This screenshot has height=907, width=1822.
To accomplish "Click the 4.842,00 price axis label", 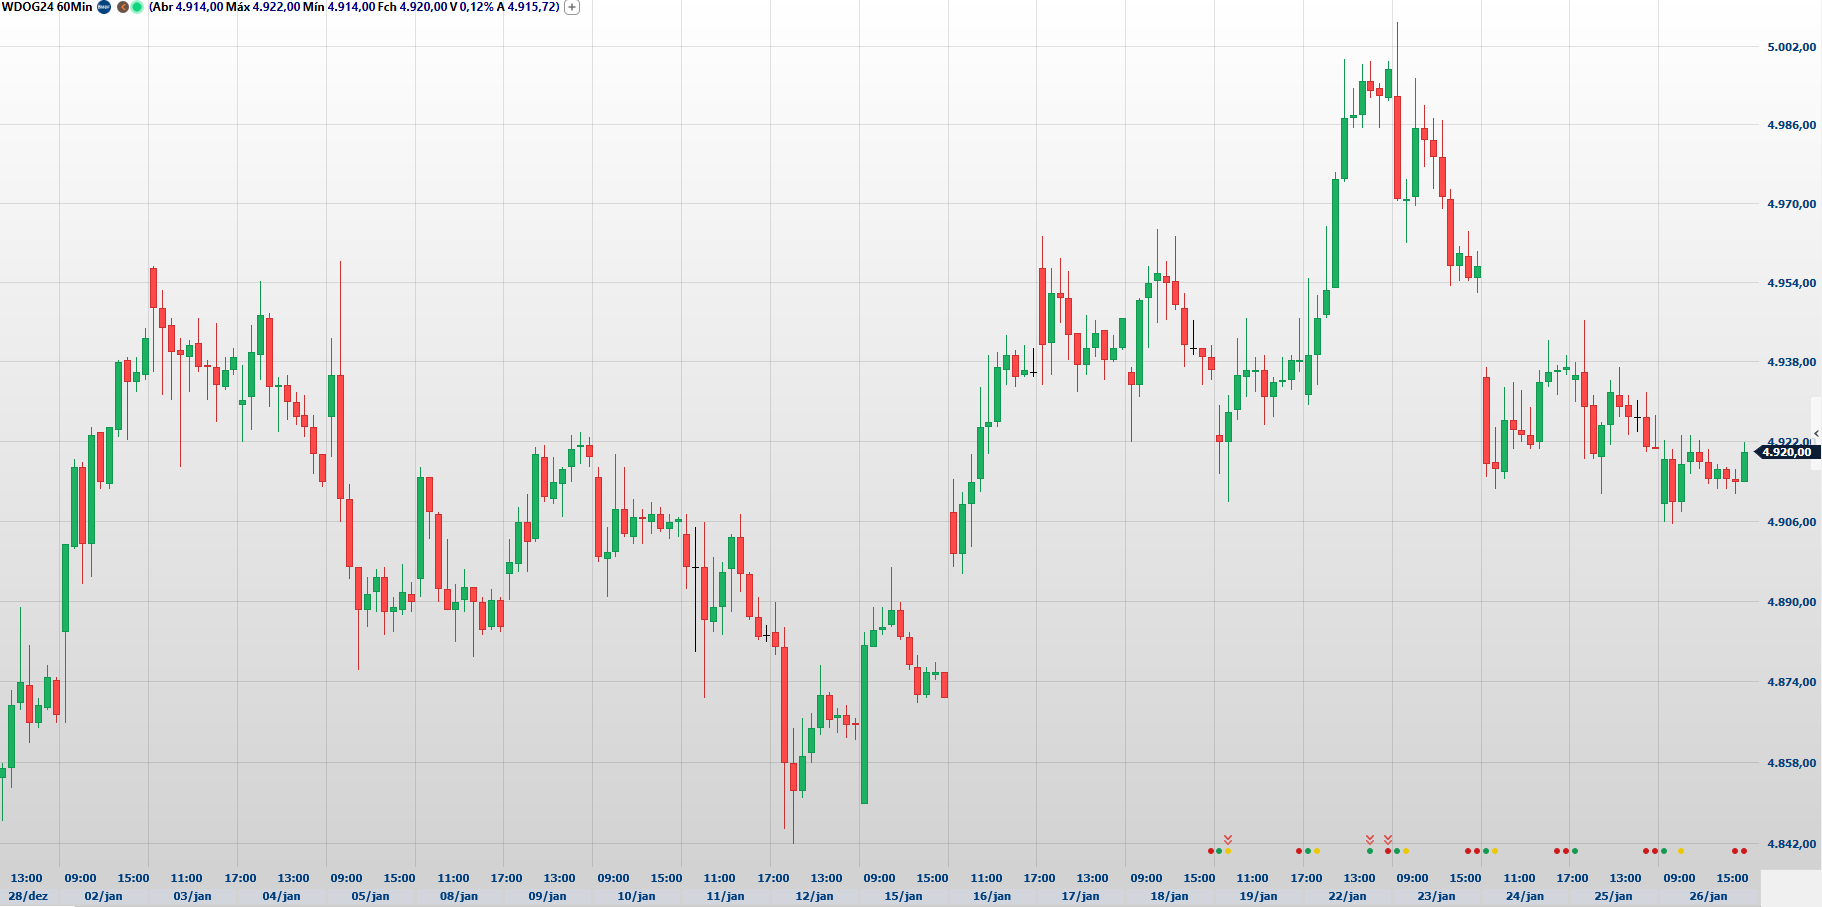I will [x=1791, y=844].
